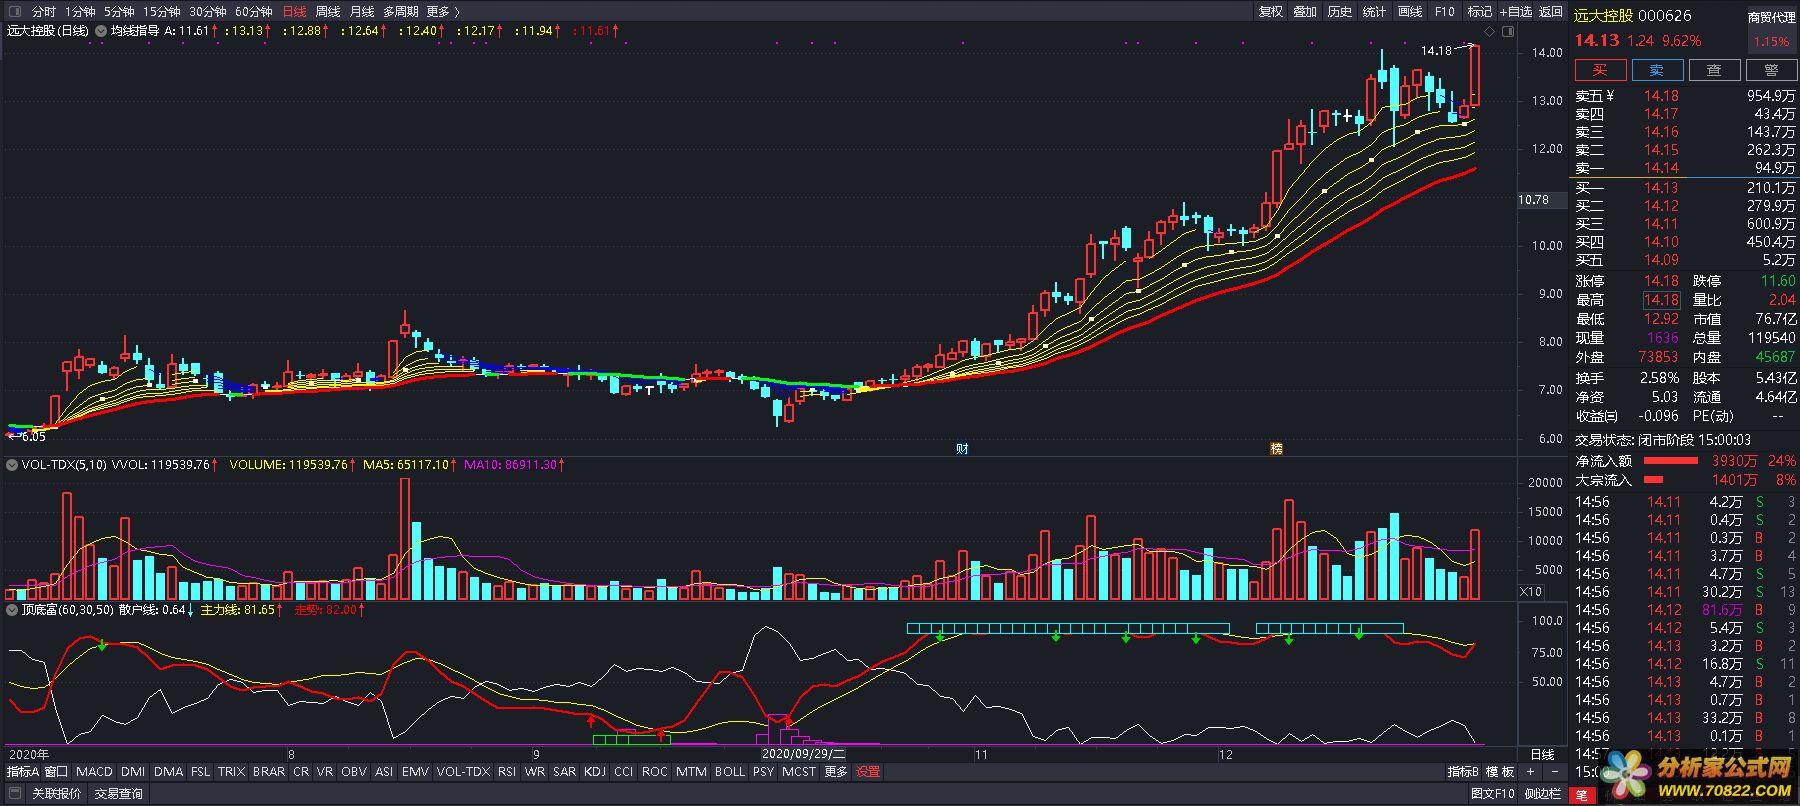Click the 财 marker on the chart
The image size is (1800, 806).
coord(962,449)
